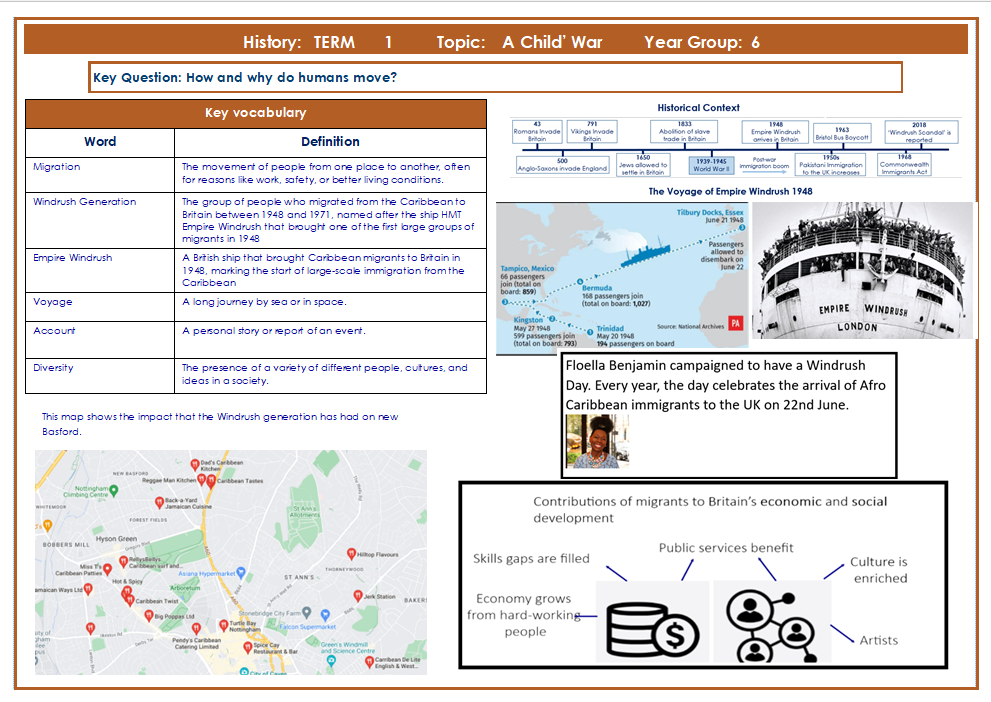This screenshot has height=702, width=991.
Task: Select the 1939-1945 World War II box
Action: (x=711, y=165)
